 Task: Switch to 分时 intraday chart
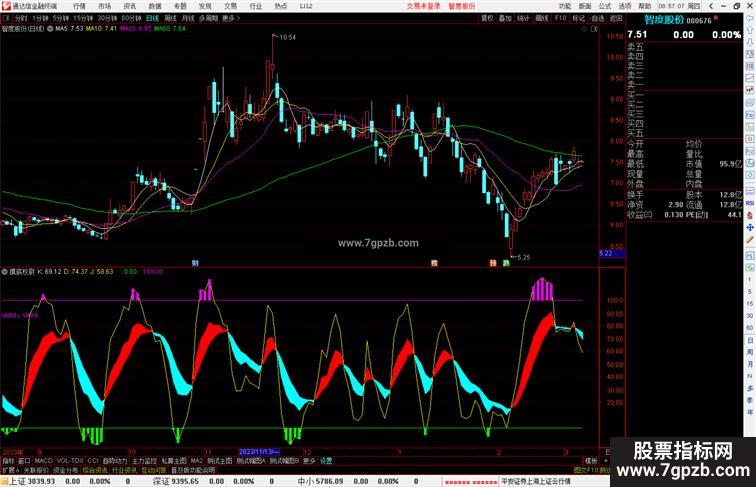pyautogui.click(x=21, y=18)
